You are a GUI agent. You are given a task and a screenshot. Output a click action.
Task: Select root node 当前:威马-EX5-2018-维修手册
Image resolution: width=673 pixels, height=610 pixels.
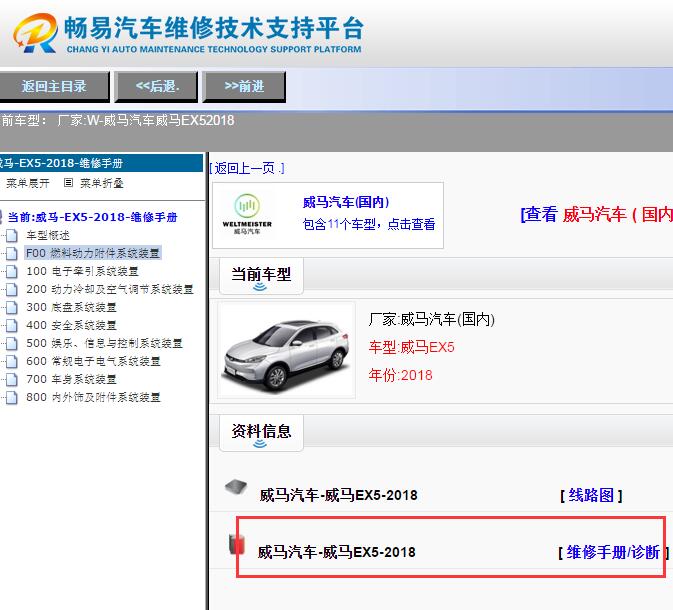93,217
